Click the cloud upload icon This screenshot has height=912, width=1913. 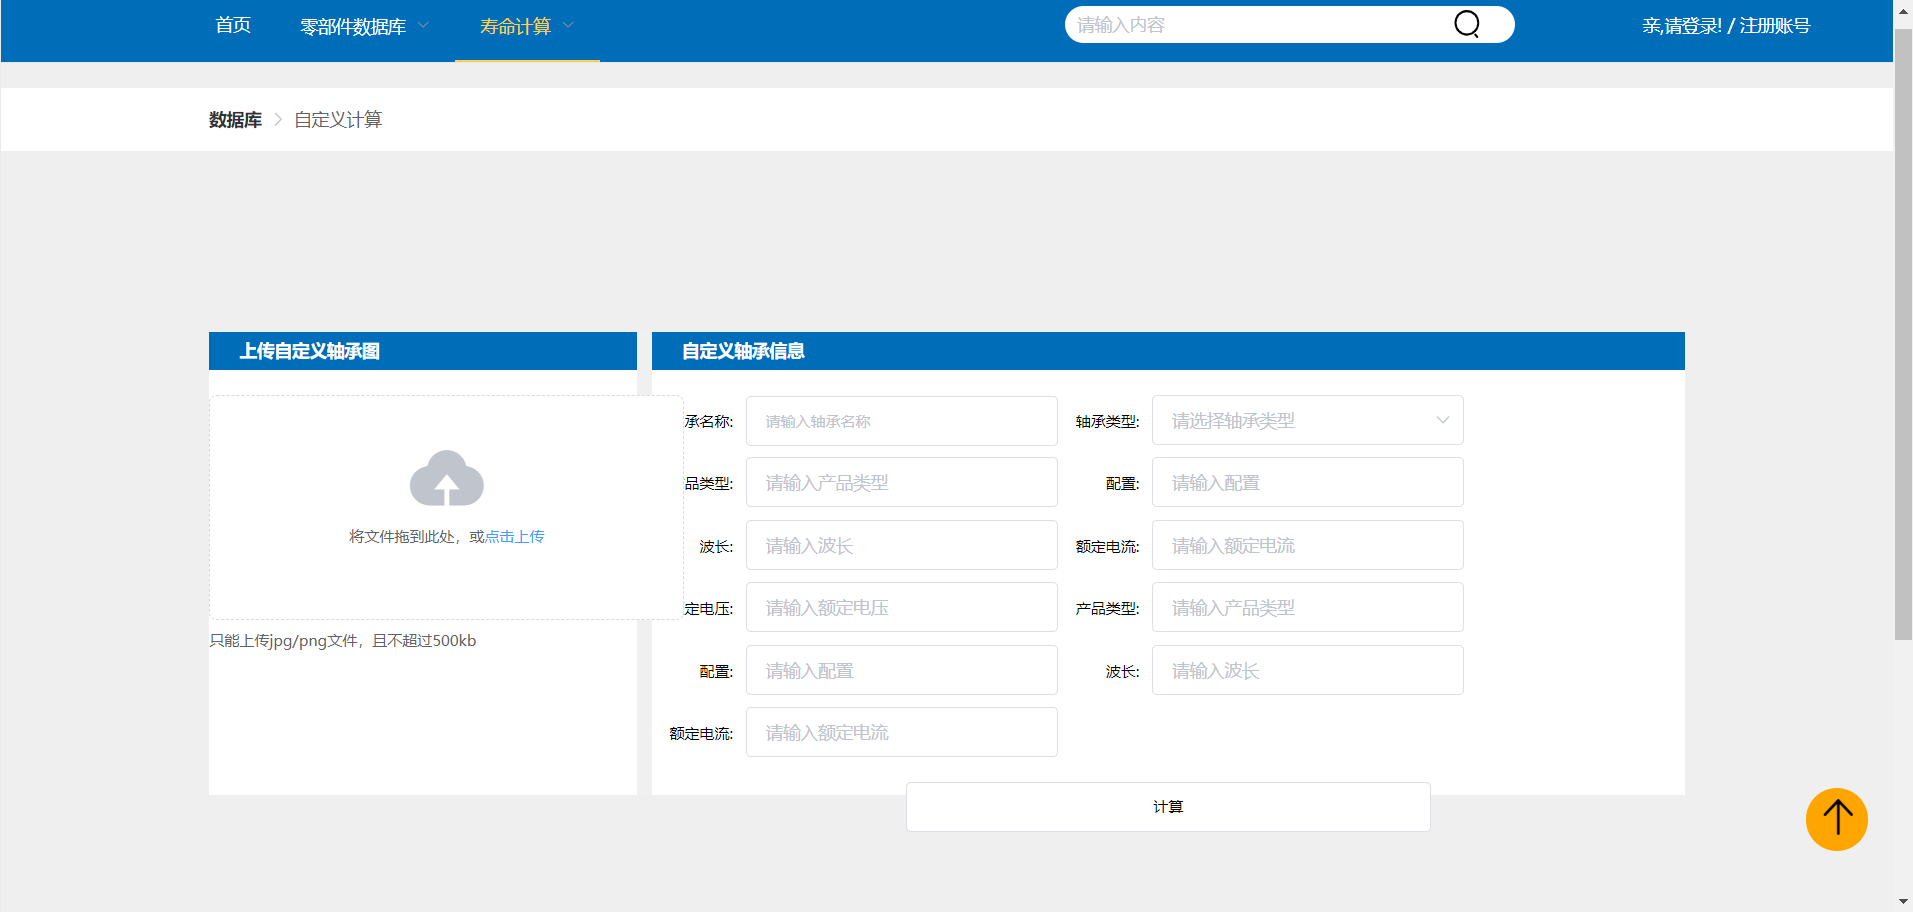pyautogui.click(x=447, y=478)
